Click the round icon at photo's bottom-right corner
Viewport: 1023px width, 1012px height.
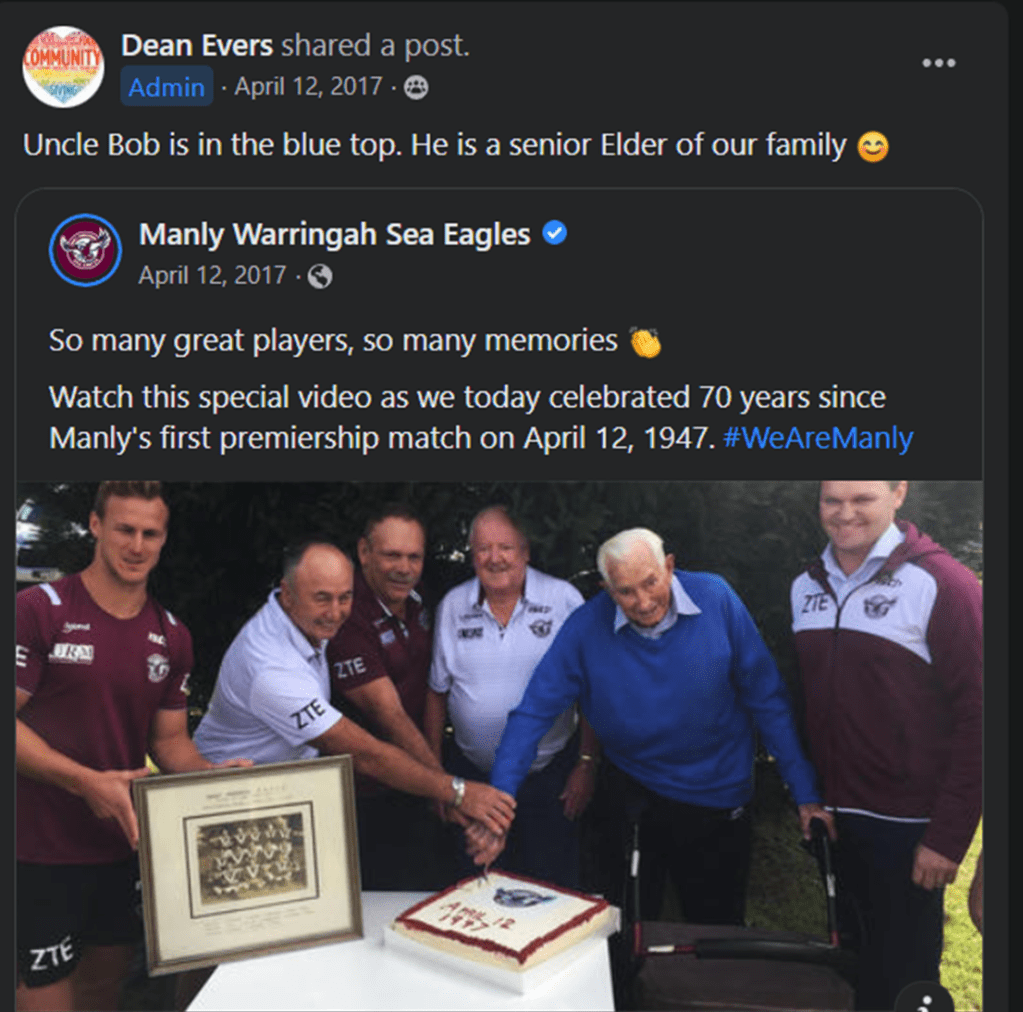[x=927, y=998]
